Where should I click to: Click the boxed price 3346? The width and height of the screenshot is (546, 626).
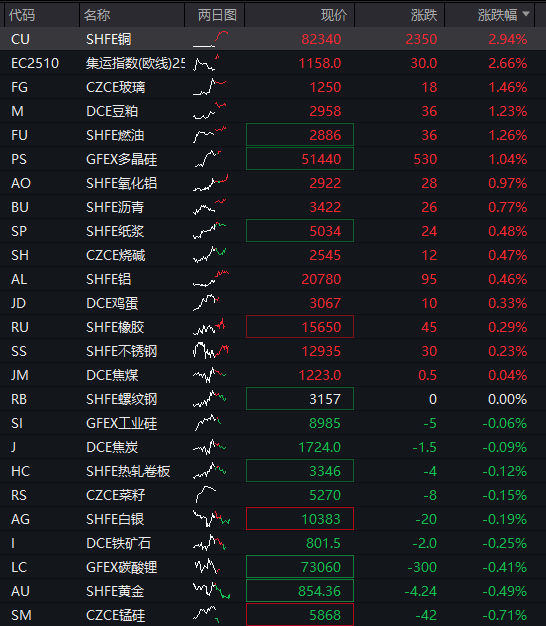click(x=300, y=471)
